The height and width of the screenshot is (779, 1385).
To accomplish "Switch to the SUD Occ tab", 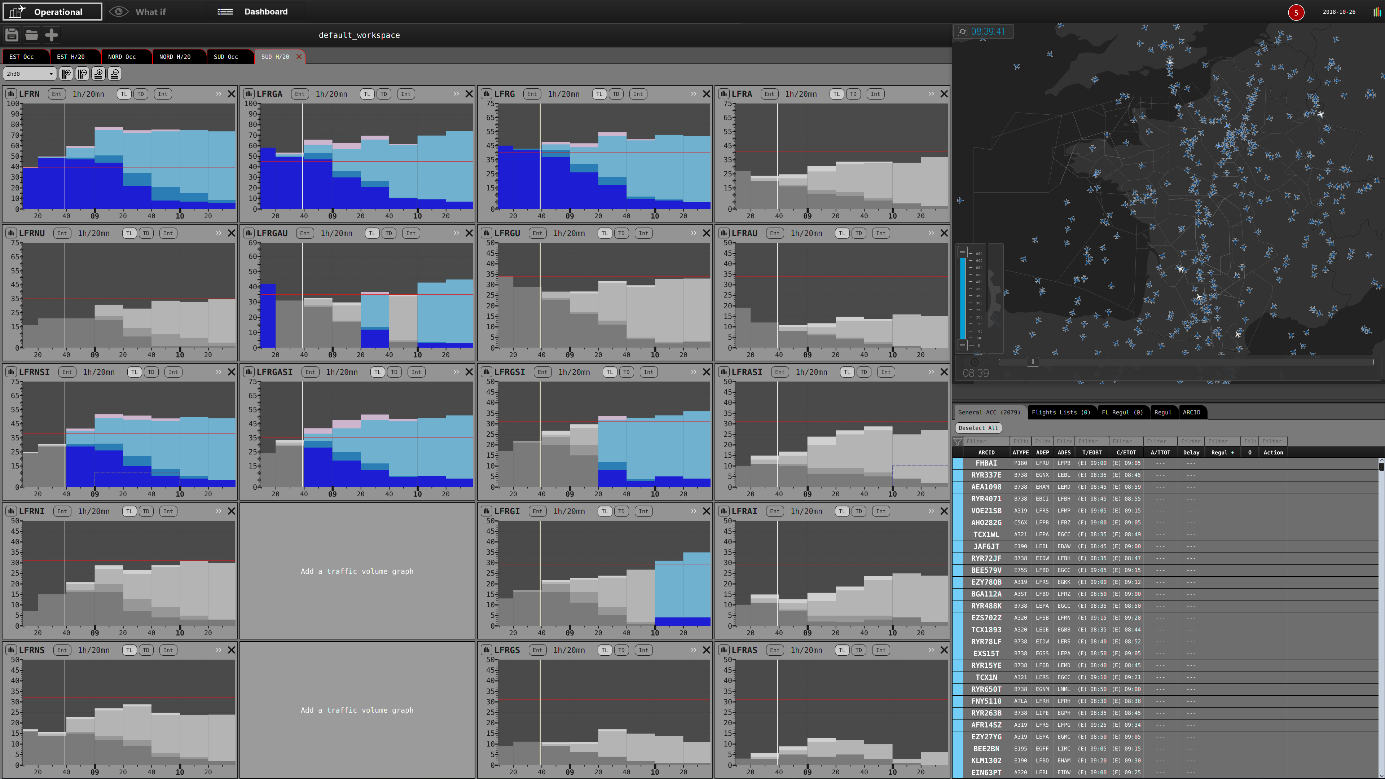I will click(229, 57).
